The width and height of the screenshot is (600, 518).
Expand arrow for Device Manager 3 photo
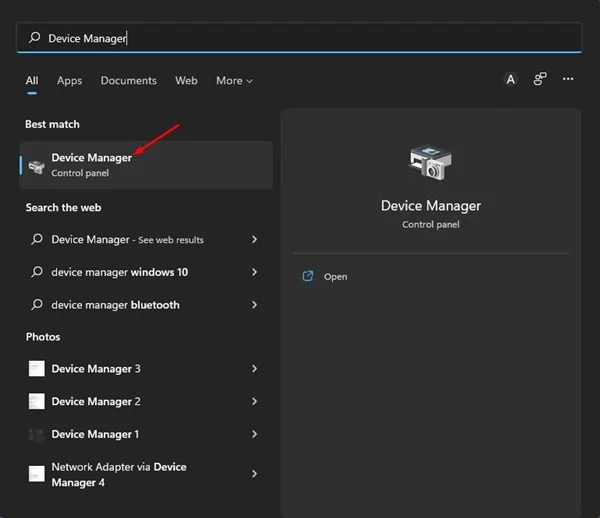pyautogui.click(x=255, y=369)
